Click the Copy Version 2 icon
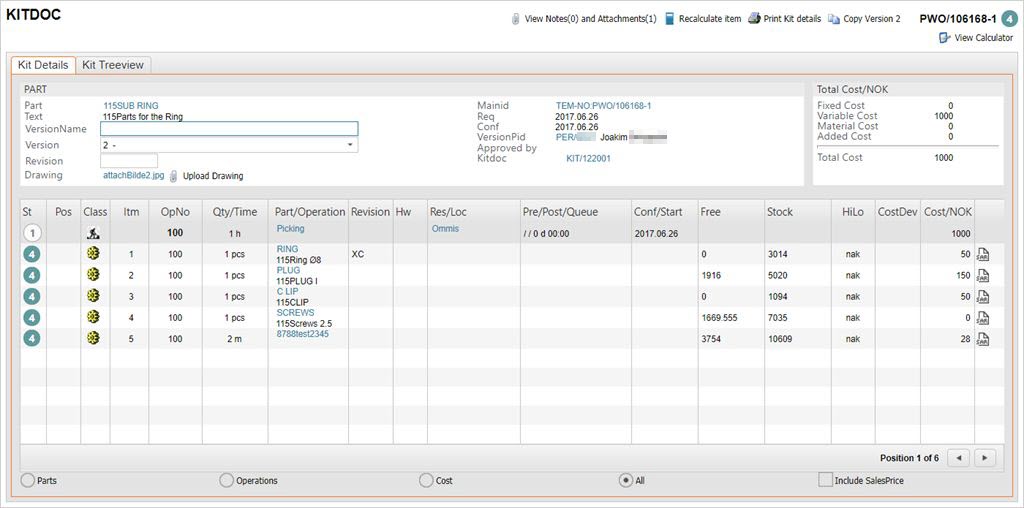The width and height of the screenshot is (1024, 508). click(834, 19)
